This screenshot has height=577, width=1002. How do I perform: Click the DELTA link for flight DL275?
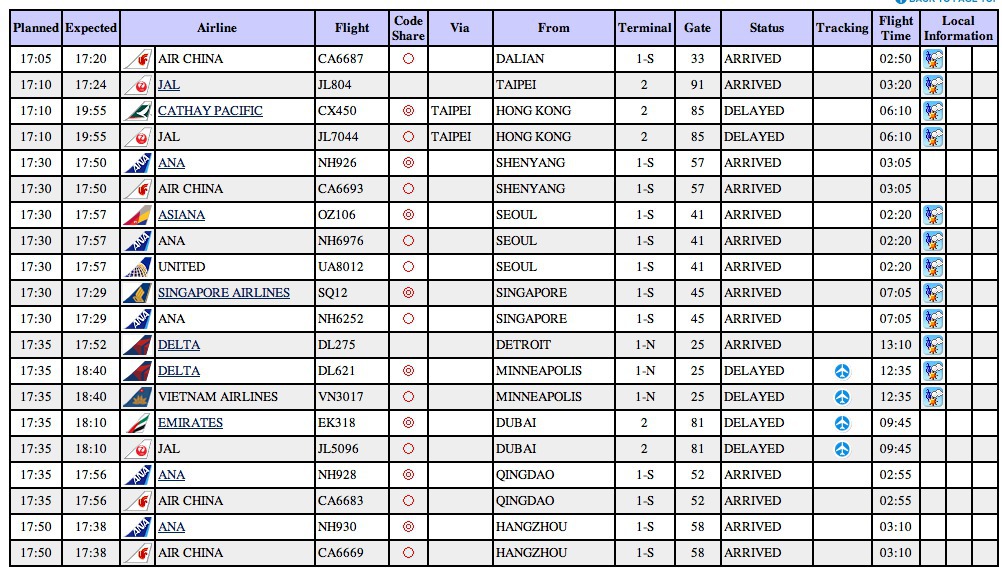pyautogui.click(x=179, y=345)
